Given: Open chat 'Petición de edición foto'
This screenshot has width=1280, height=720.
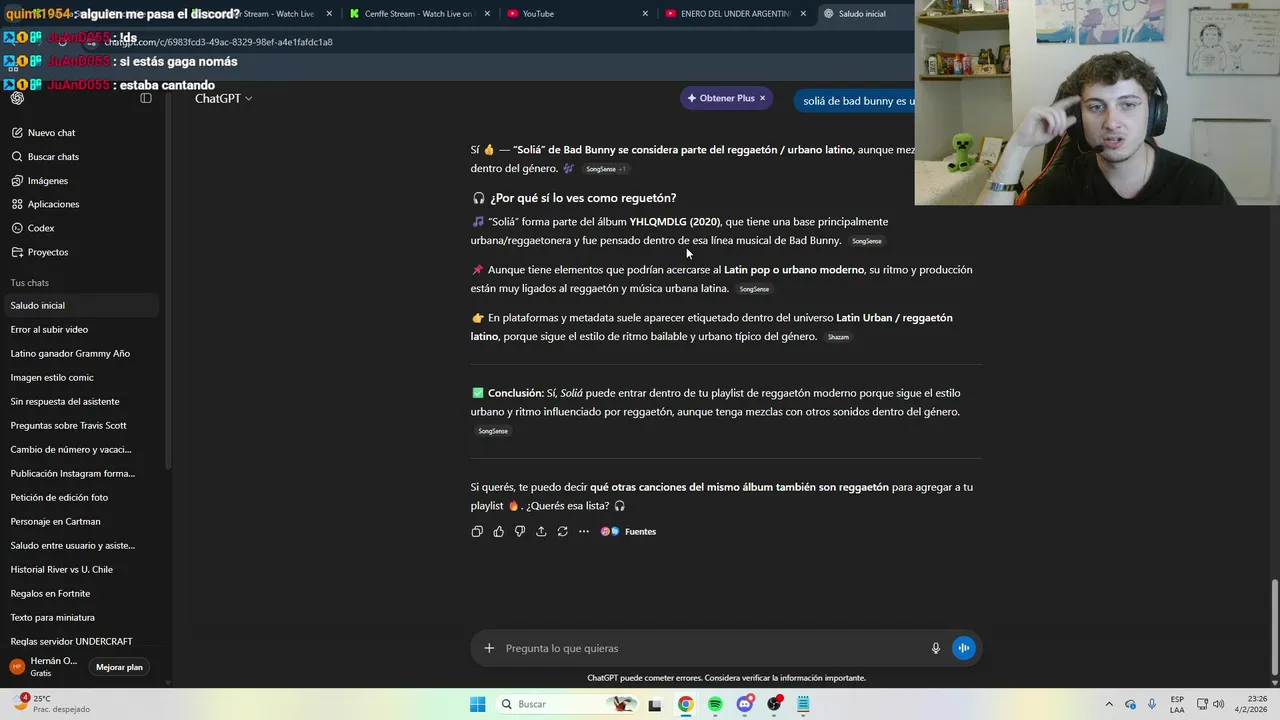Looking at the screenshot, I should pyautogui.click(x=80, y=497).
